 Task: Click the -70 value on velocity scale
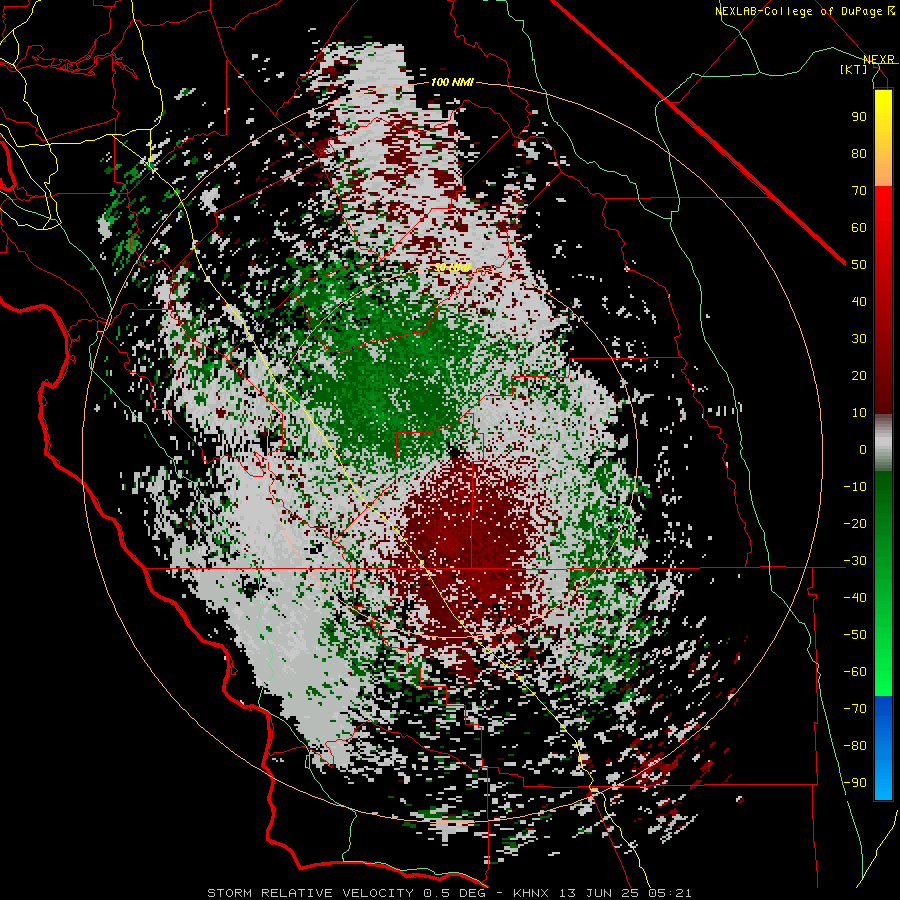(x=855, y=708)
